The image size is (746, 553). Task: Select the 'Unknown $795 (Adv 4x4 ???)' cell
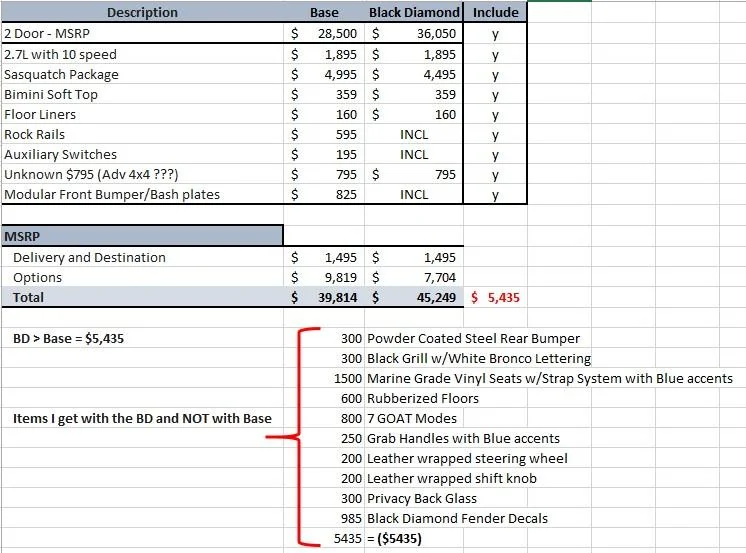pos(142,174)
